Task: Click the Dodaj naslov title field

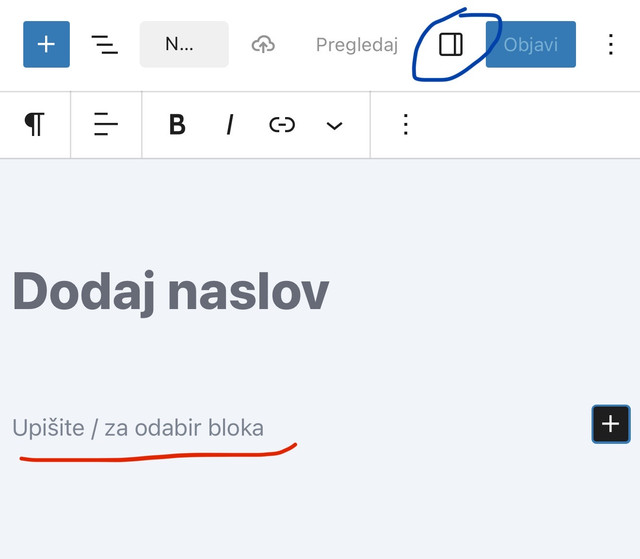Action: point(171,291)
